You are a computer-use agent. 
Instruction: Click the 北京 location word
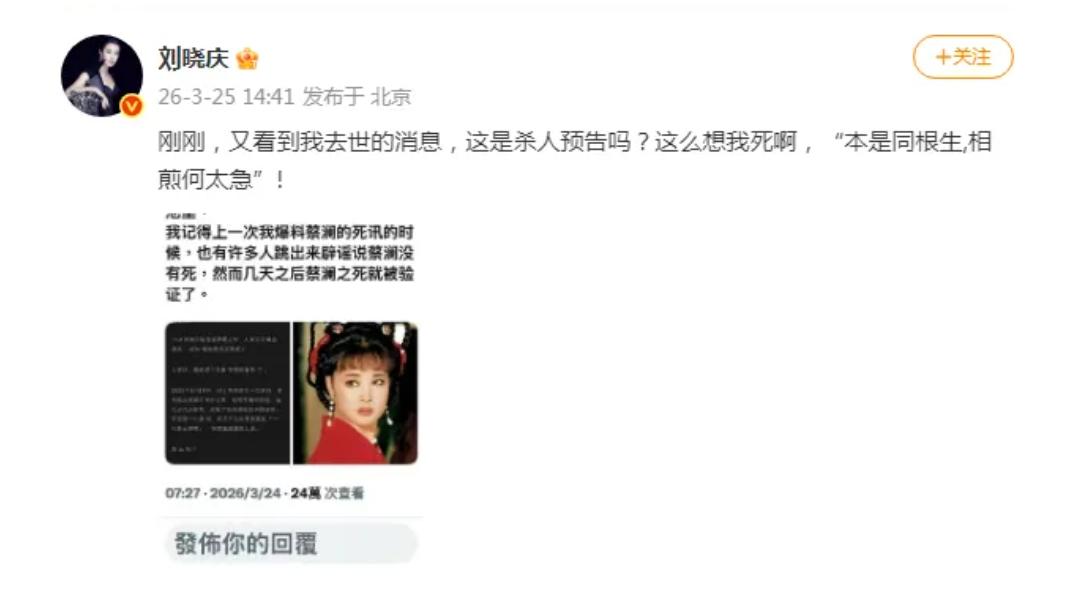tap(391, 96)
